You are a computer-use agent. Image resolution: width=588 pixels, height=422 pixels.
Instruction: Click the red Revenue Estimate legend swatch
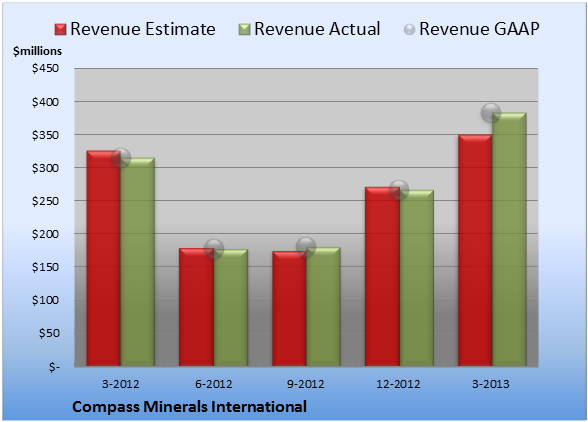tap(60, 29)
